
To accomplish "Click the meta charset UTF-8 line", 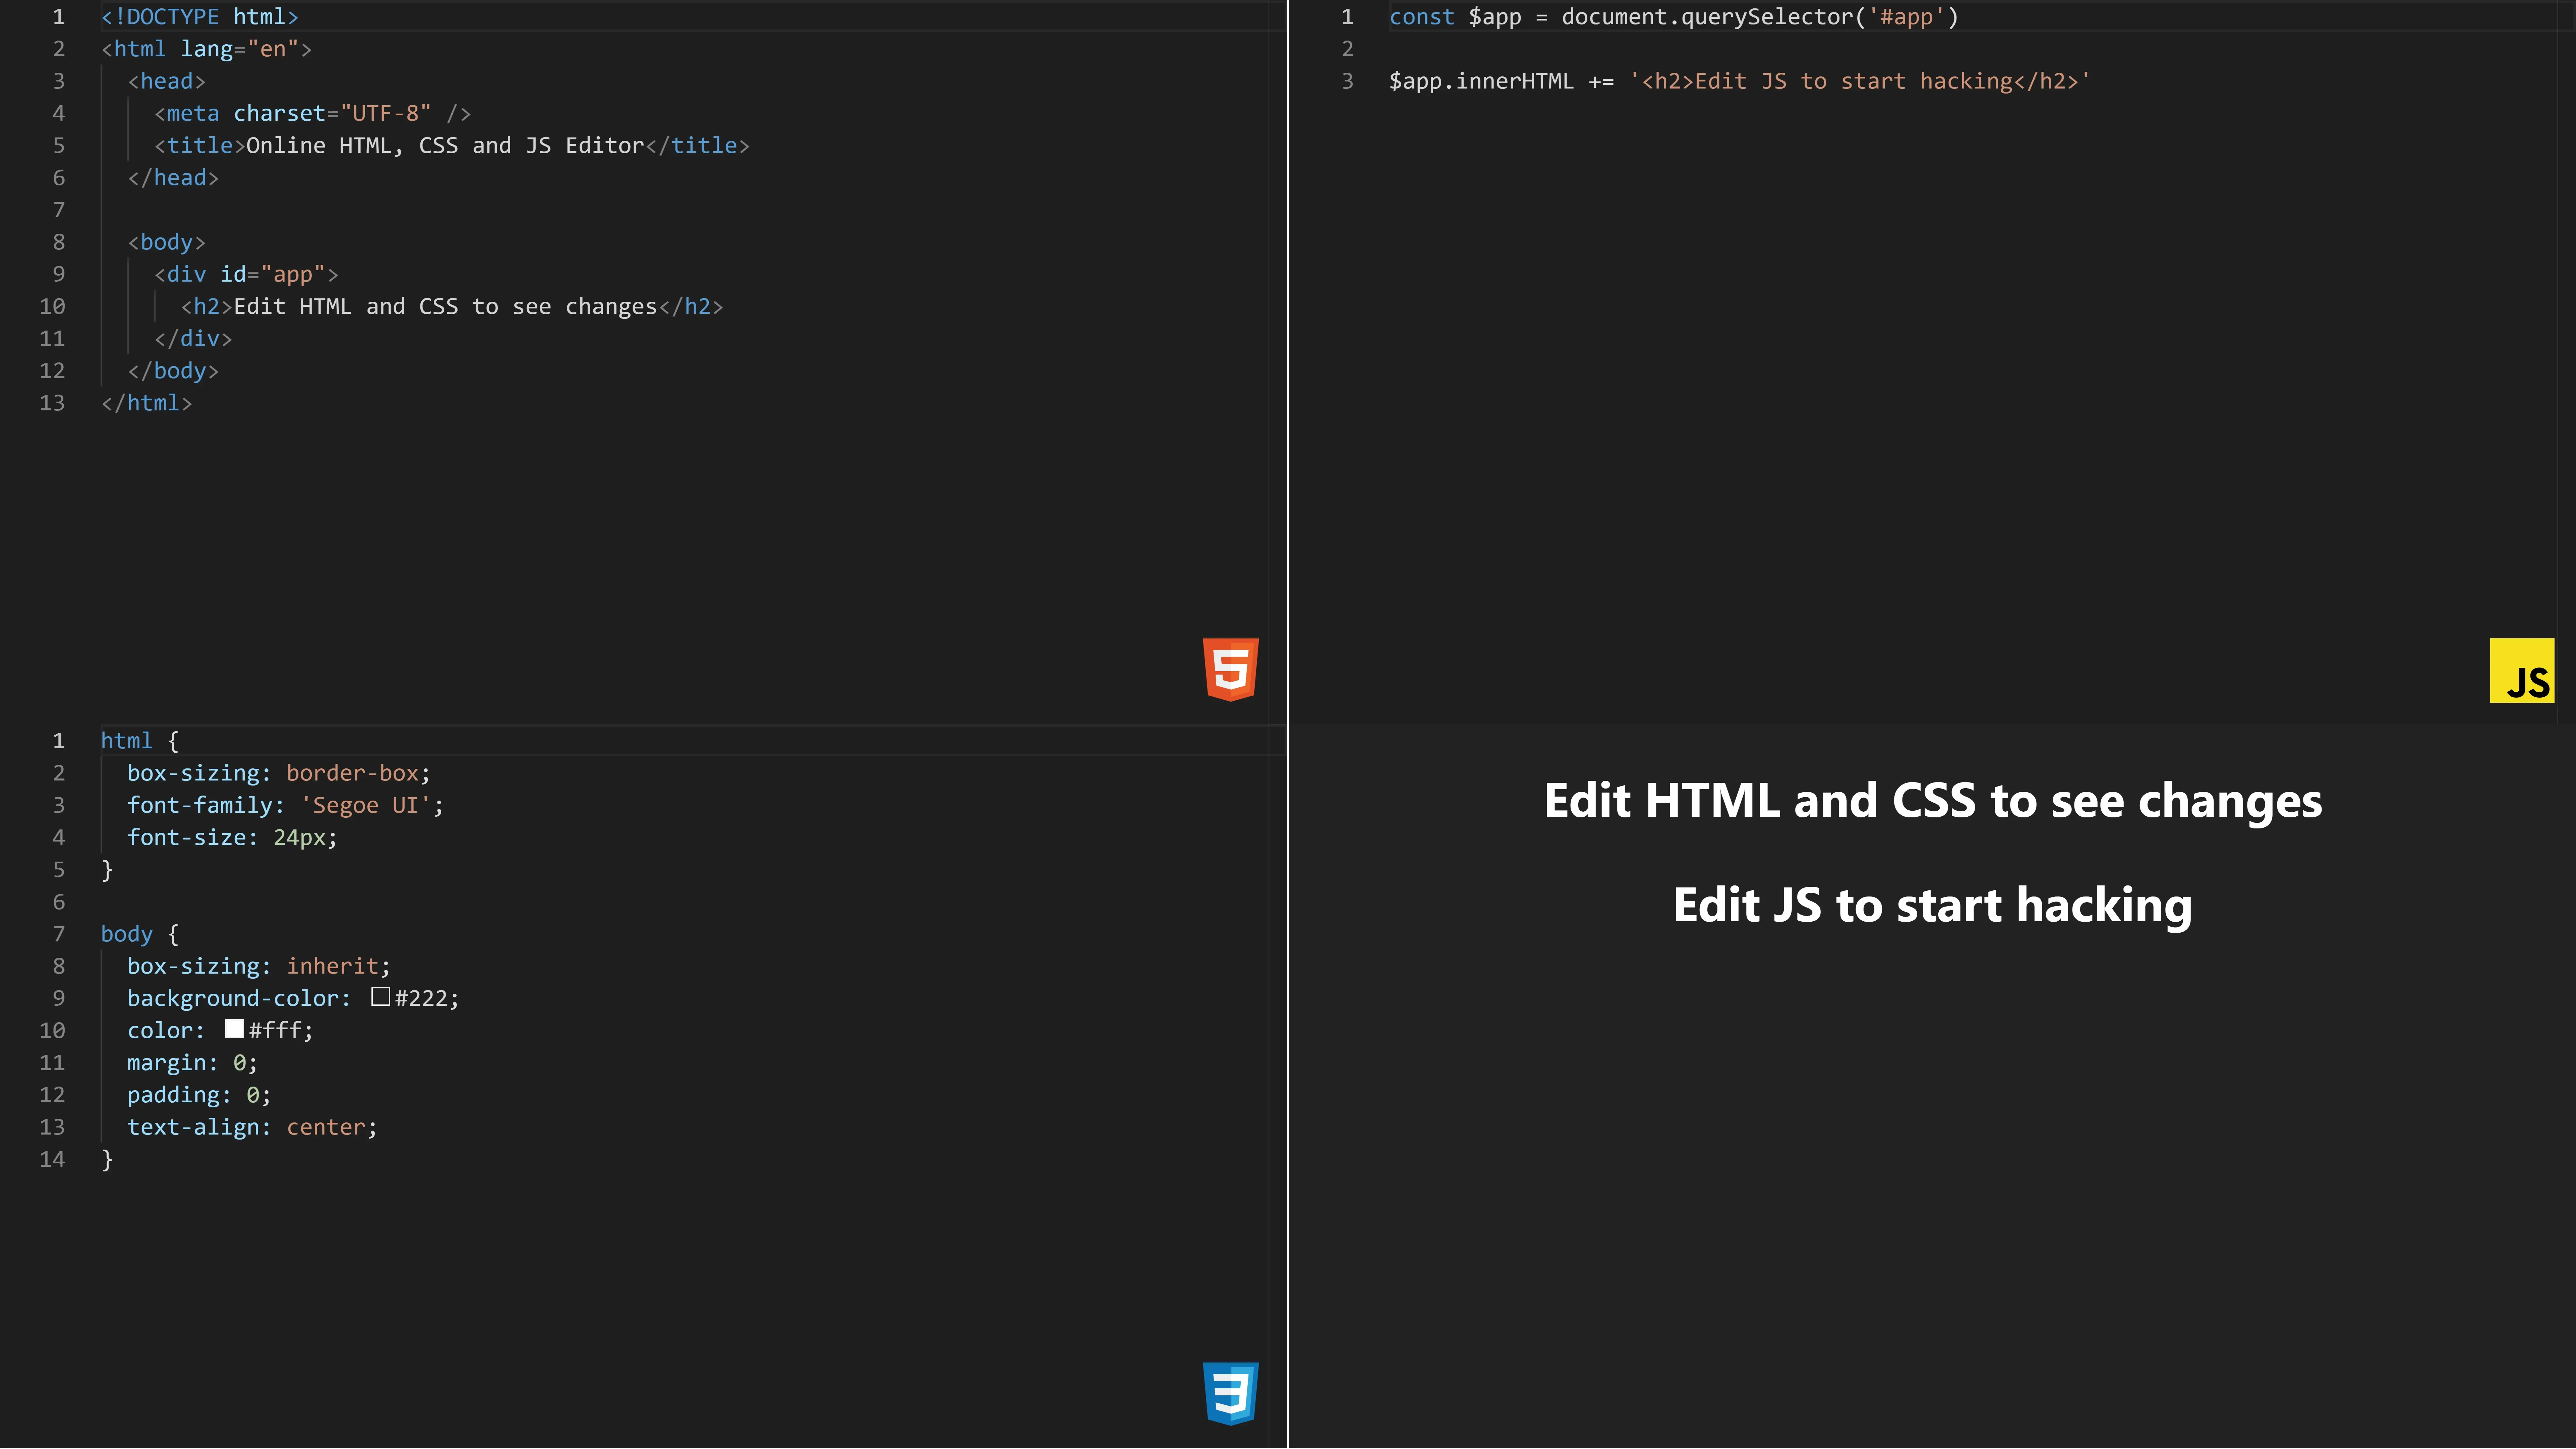I will [x=310, y=113].
